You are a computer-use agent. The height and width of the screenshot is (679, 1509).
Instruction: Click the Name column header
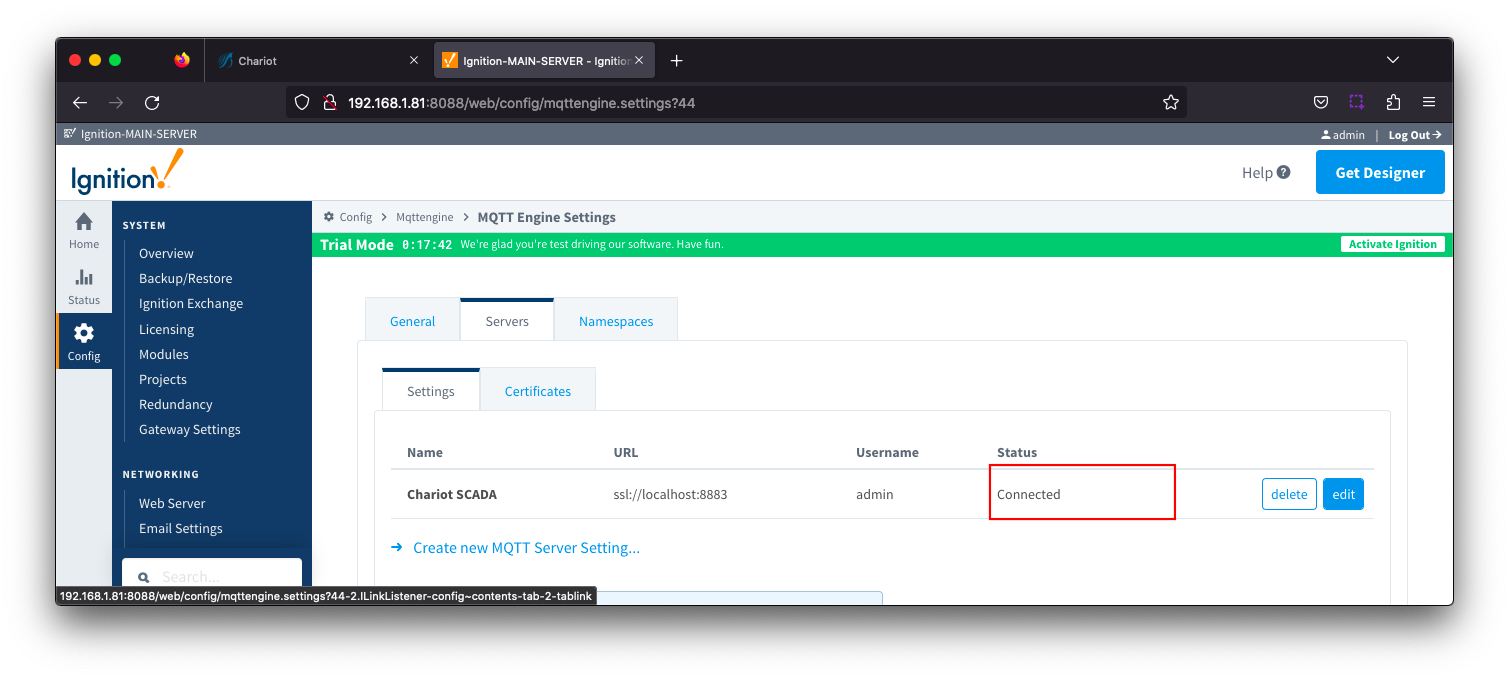(425, 452)
